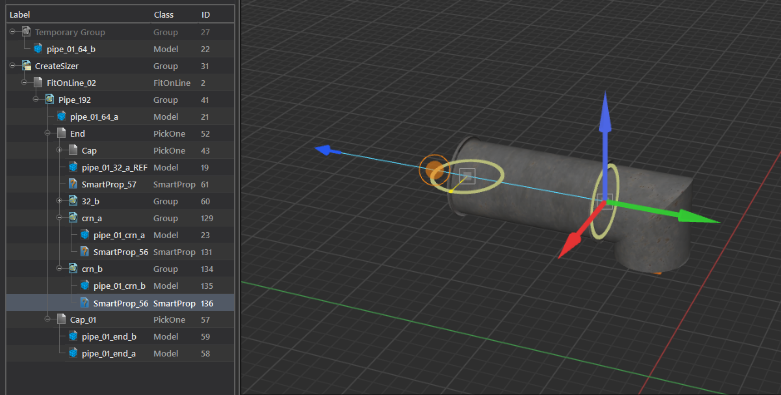Click the cube icon of pipe_01_crn_a
Image resolution: width=781 pixels, height=395 pixels.
85,235
